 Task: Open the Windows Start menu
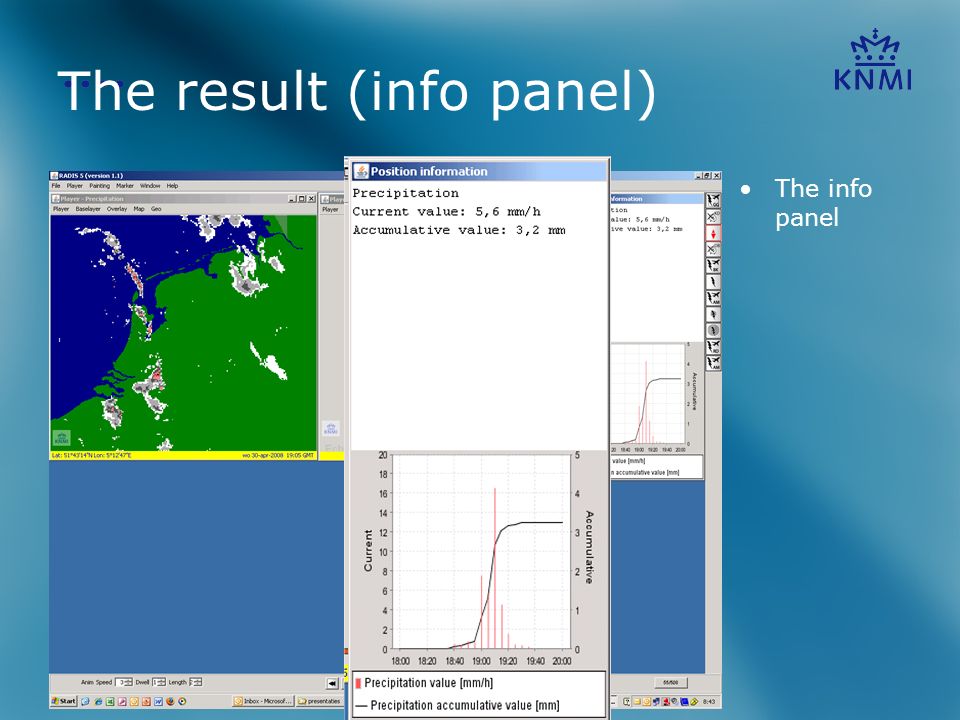64,701
